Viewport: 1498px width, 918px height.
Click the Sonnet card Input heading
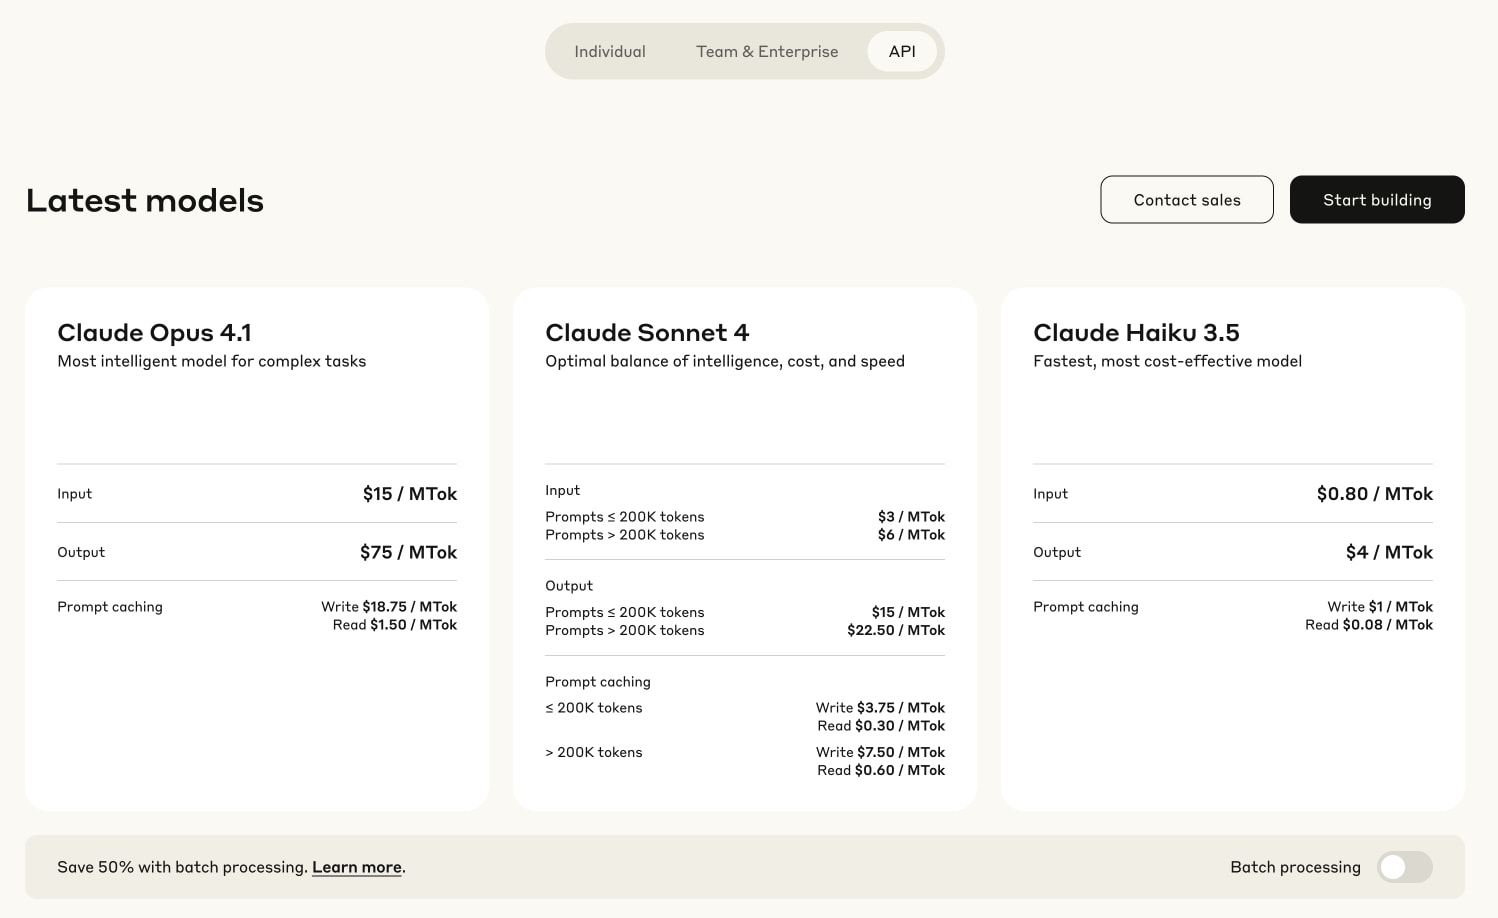[x=562, y=490]
